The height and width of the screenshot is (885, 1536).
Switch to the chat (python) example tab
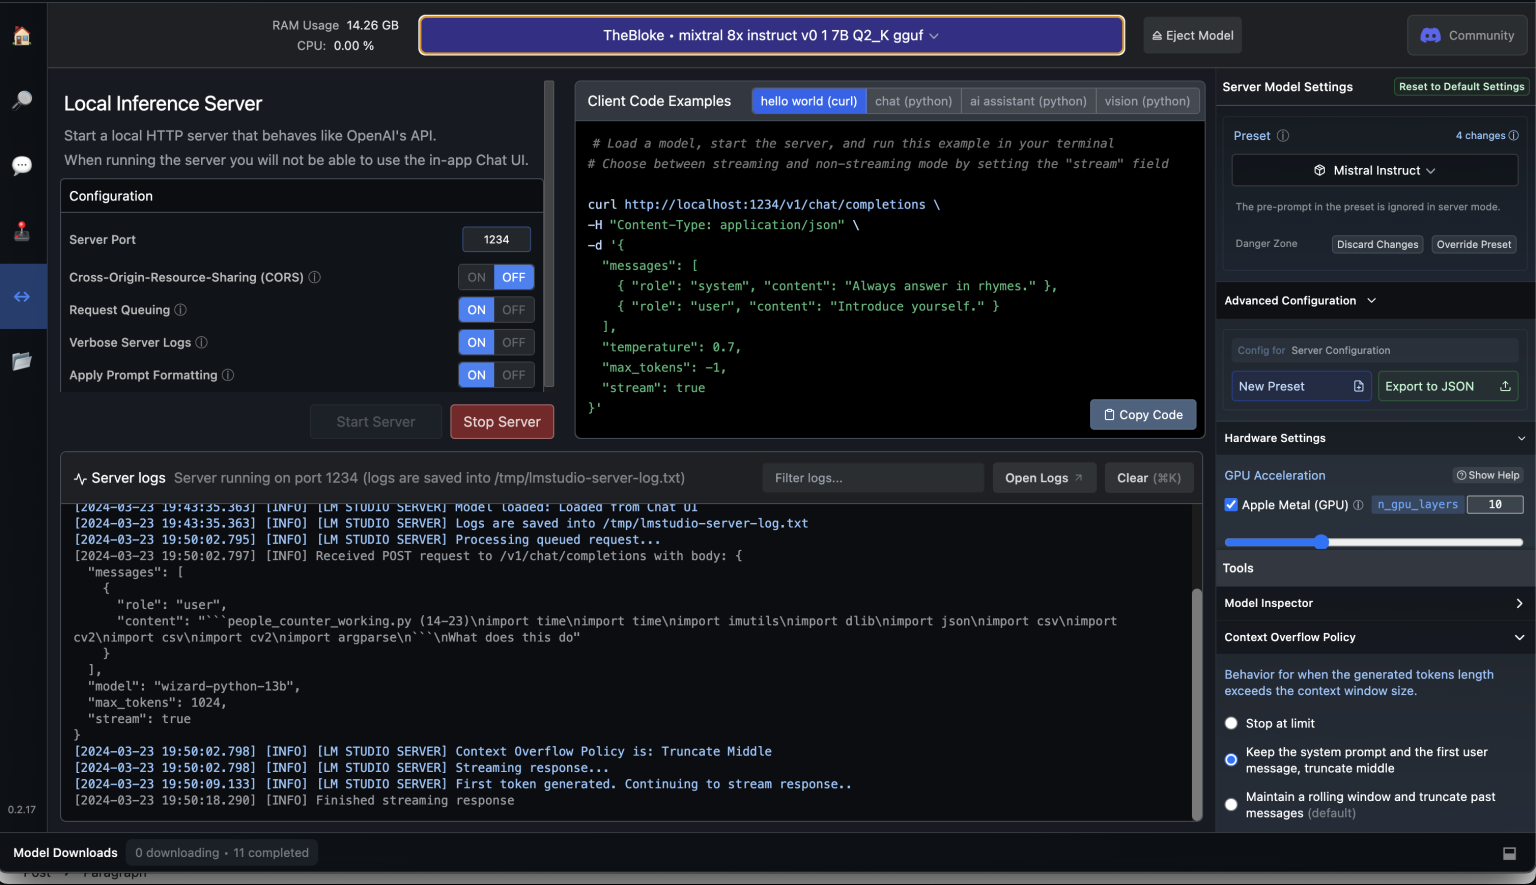point(913,101)
